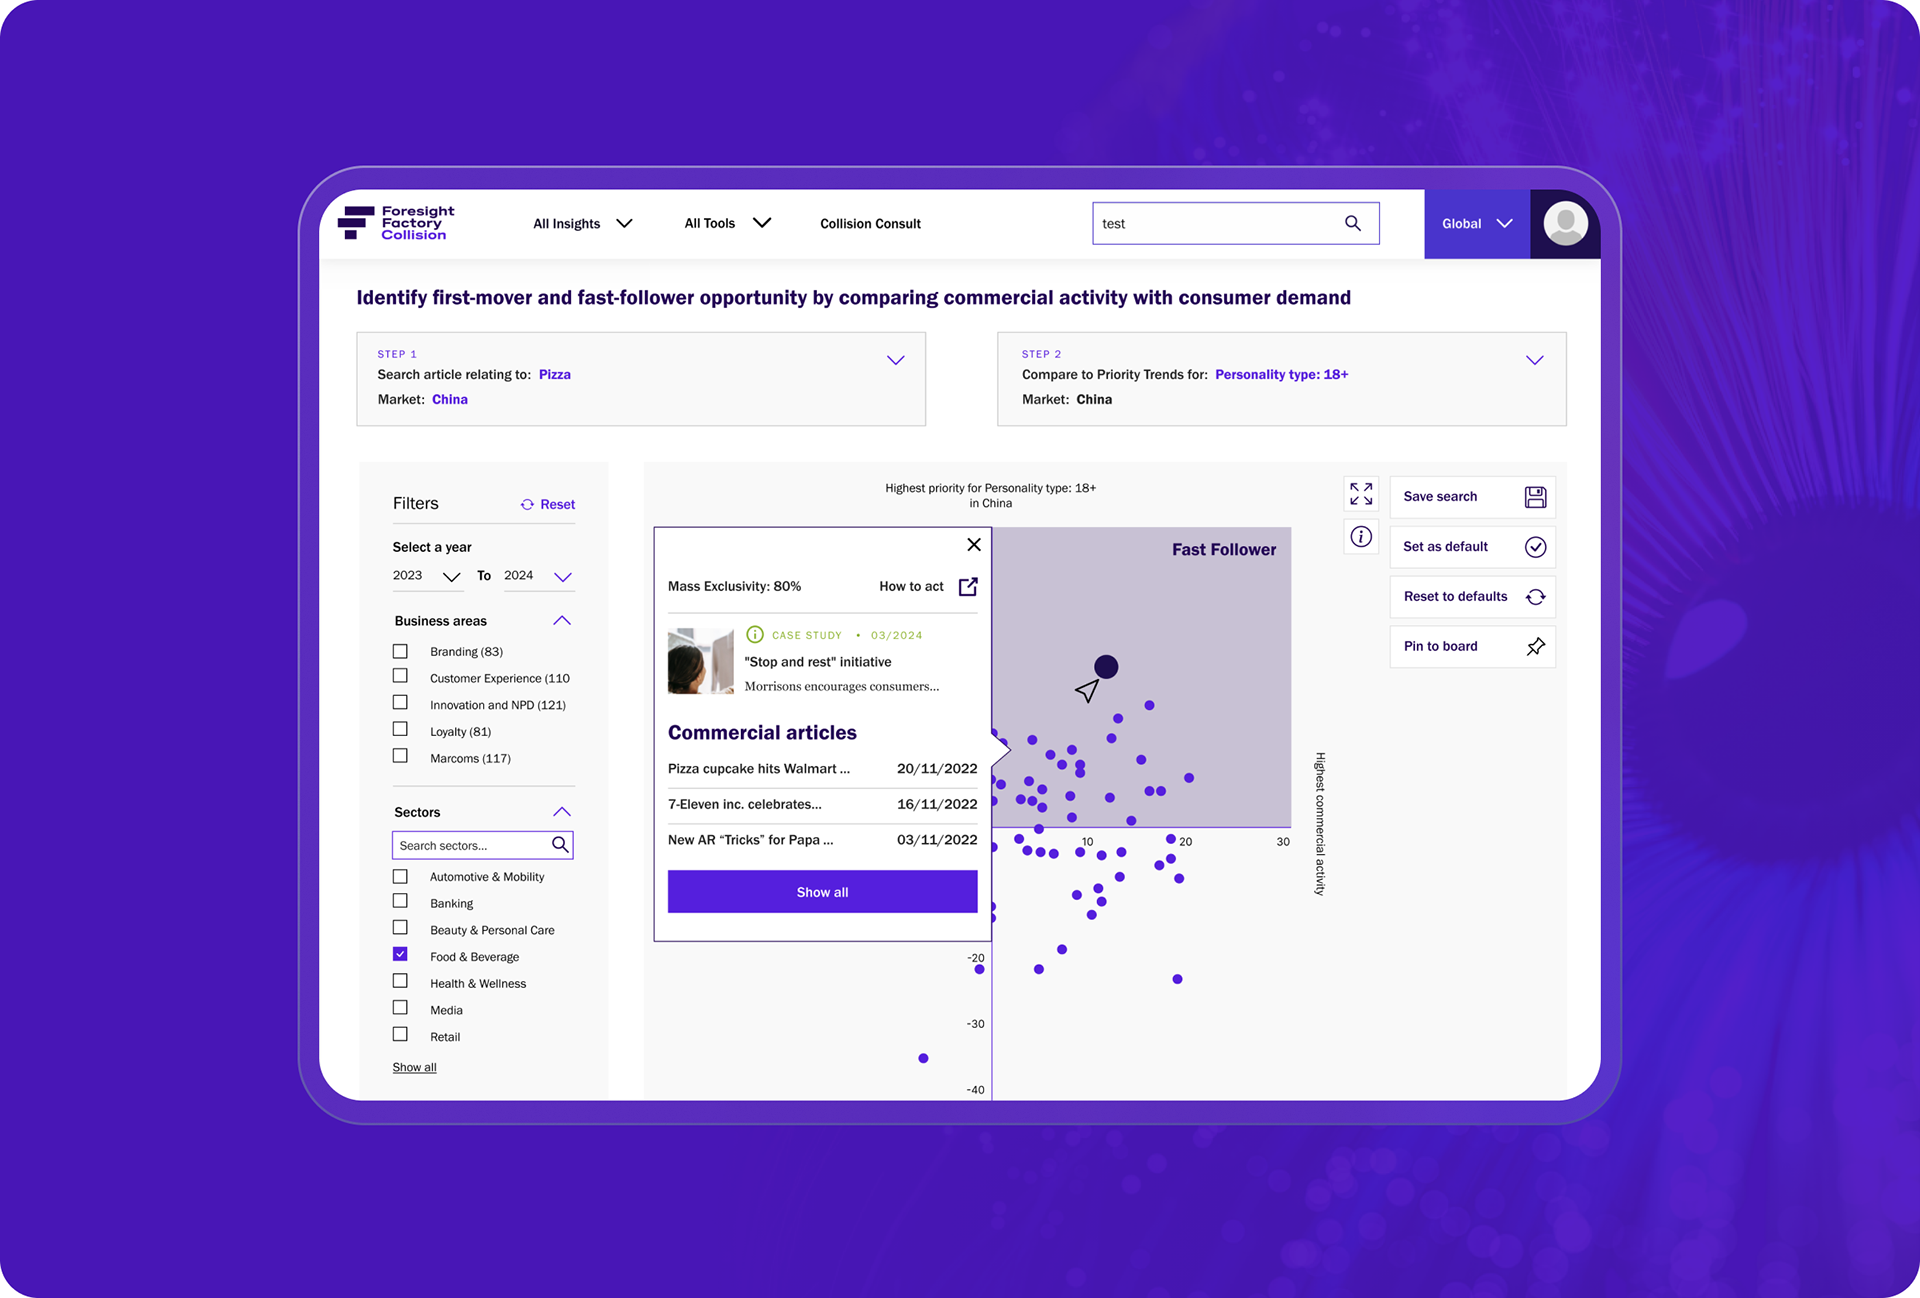Collapse the Business areas section
Viewport: 1920px width, 1298px height.
point(562,621)
